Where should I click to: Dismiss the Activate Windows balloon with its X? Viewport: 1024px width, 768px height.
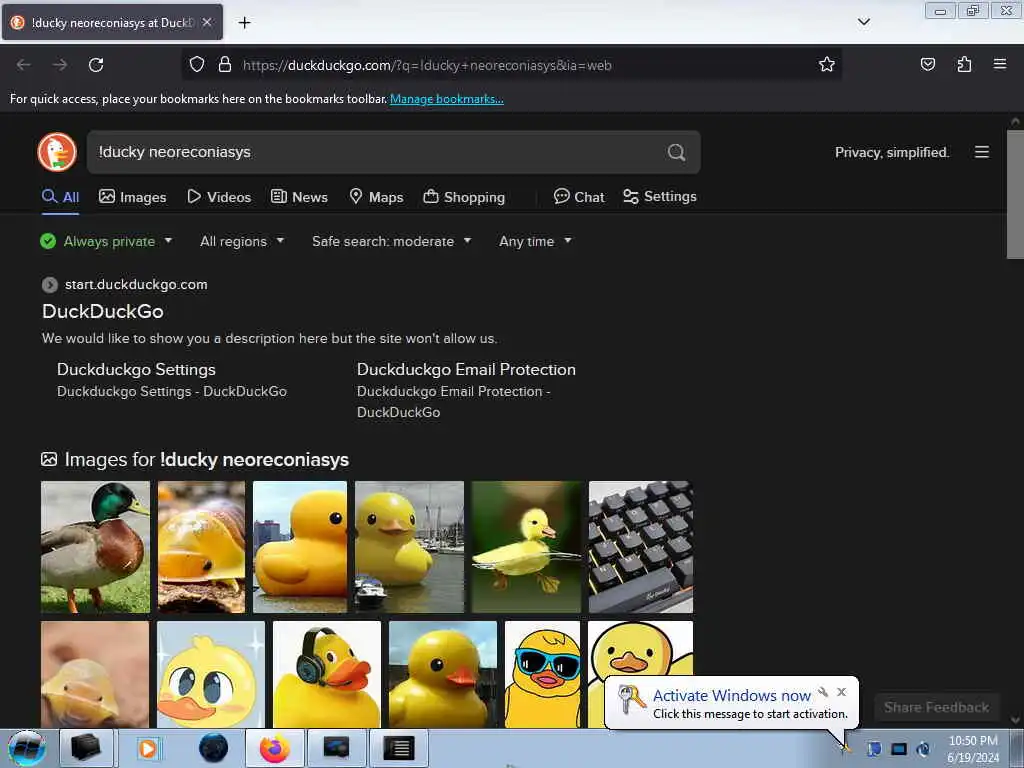[841, 692]
